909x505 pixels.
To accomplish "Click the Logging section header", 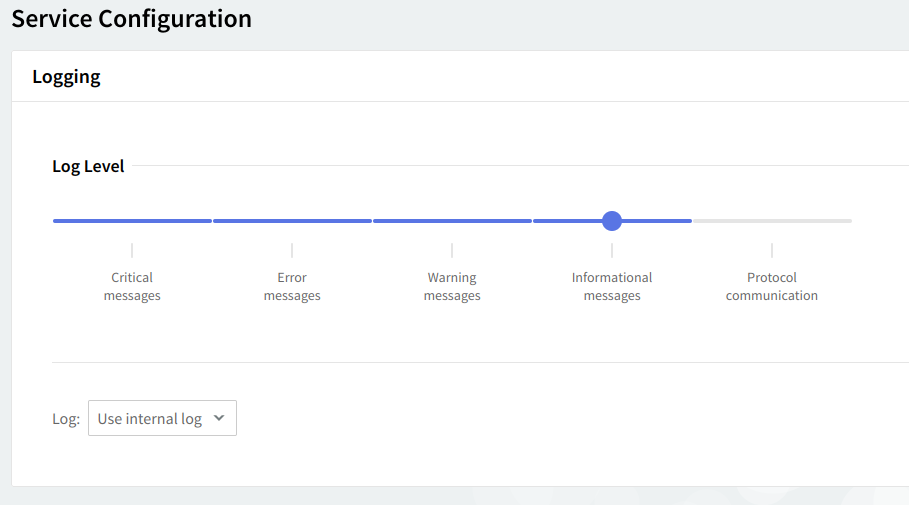I will pyautogui.click(x=67, y=76).
